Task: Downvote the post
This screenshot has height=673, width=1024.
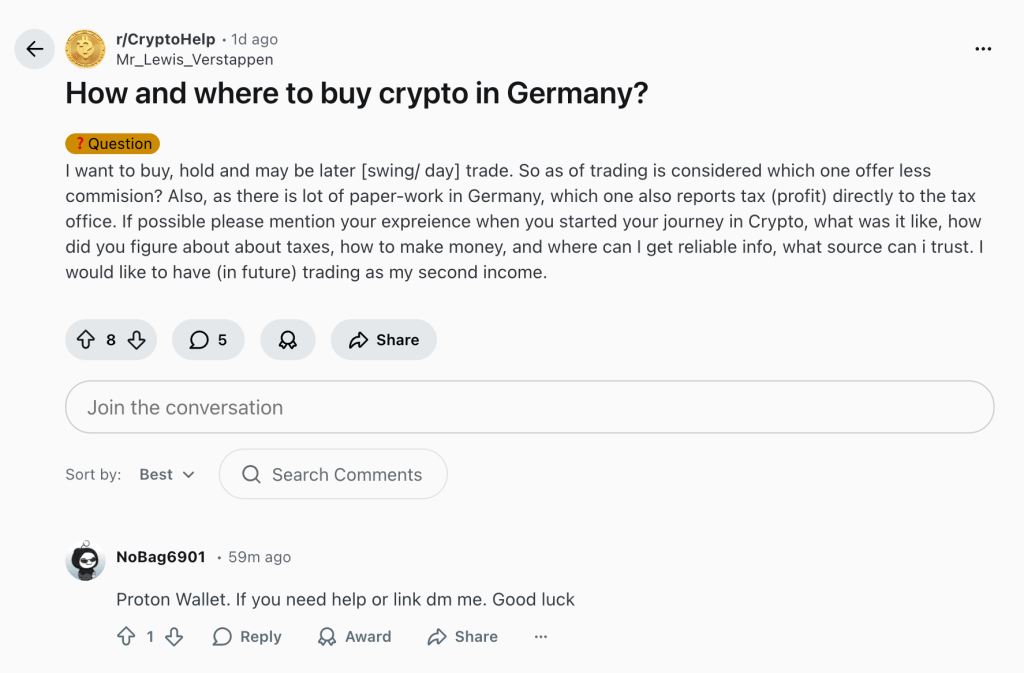Action: (138, 339)
